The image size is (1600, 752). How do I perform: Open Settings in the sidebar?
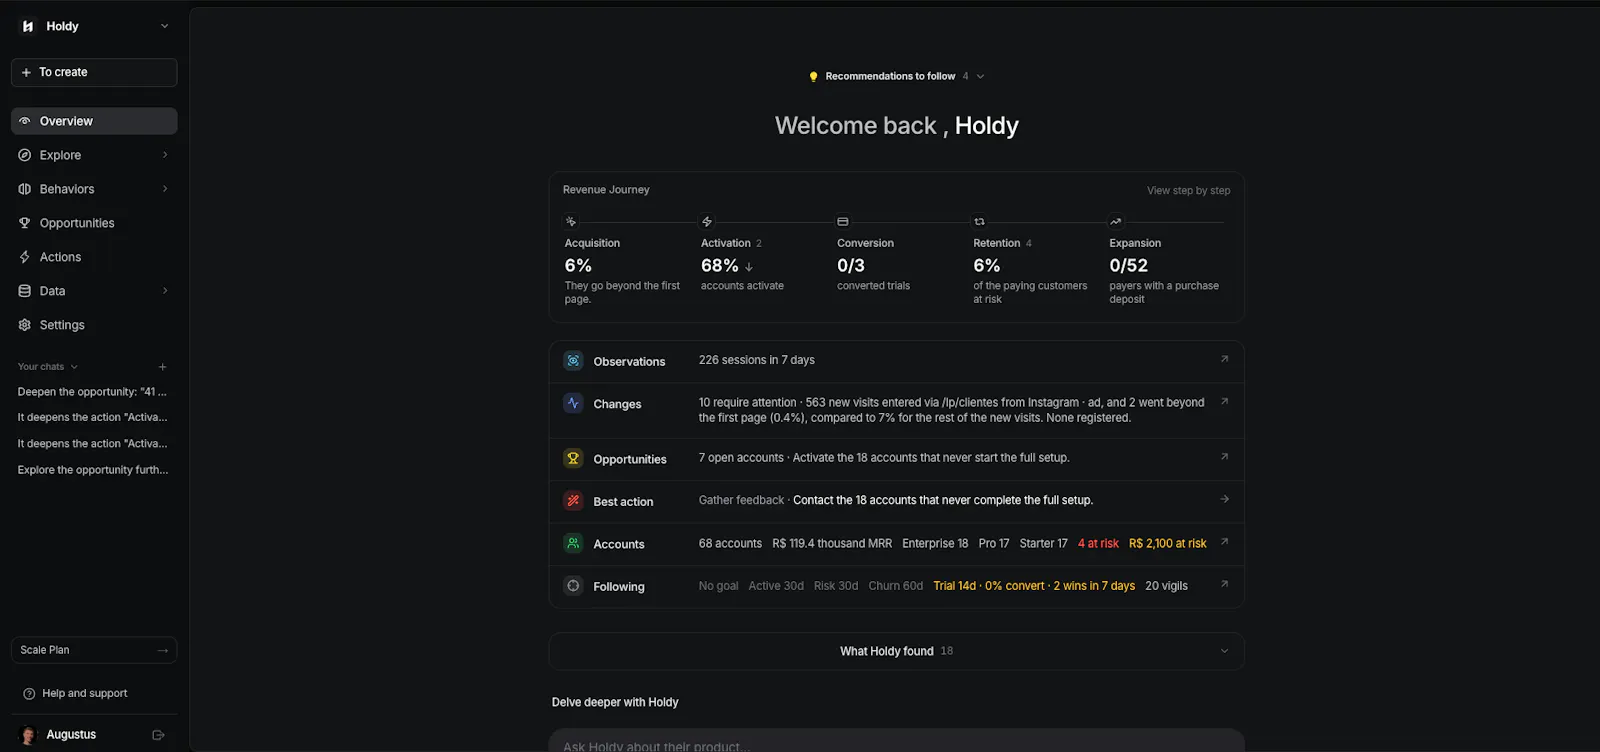(94, 325)
